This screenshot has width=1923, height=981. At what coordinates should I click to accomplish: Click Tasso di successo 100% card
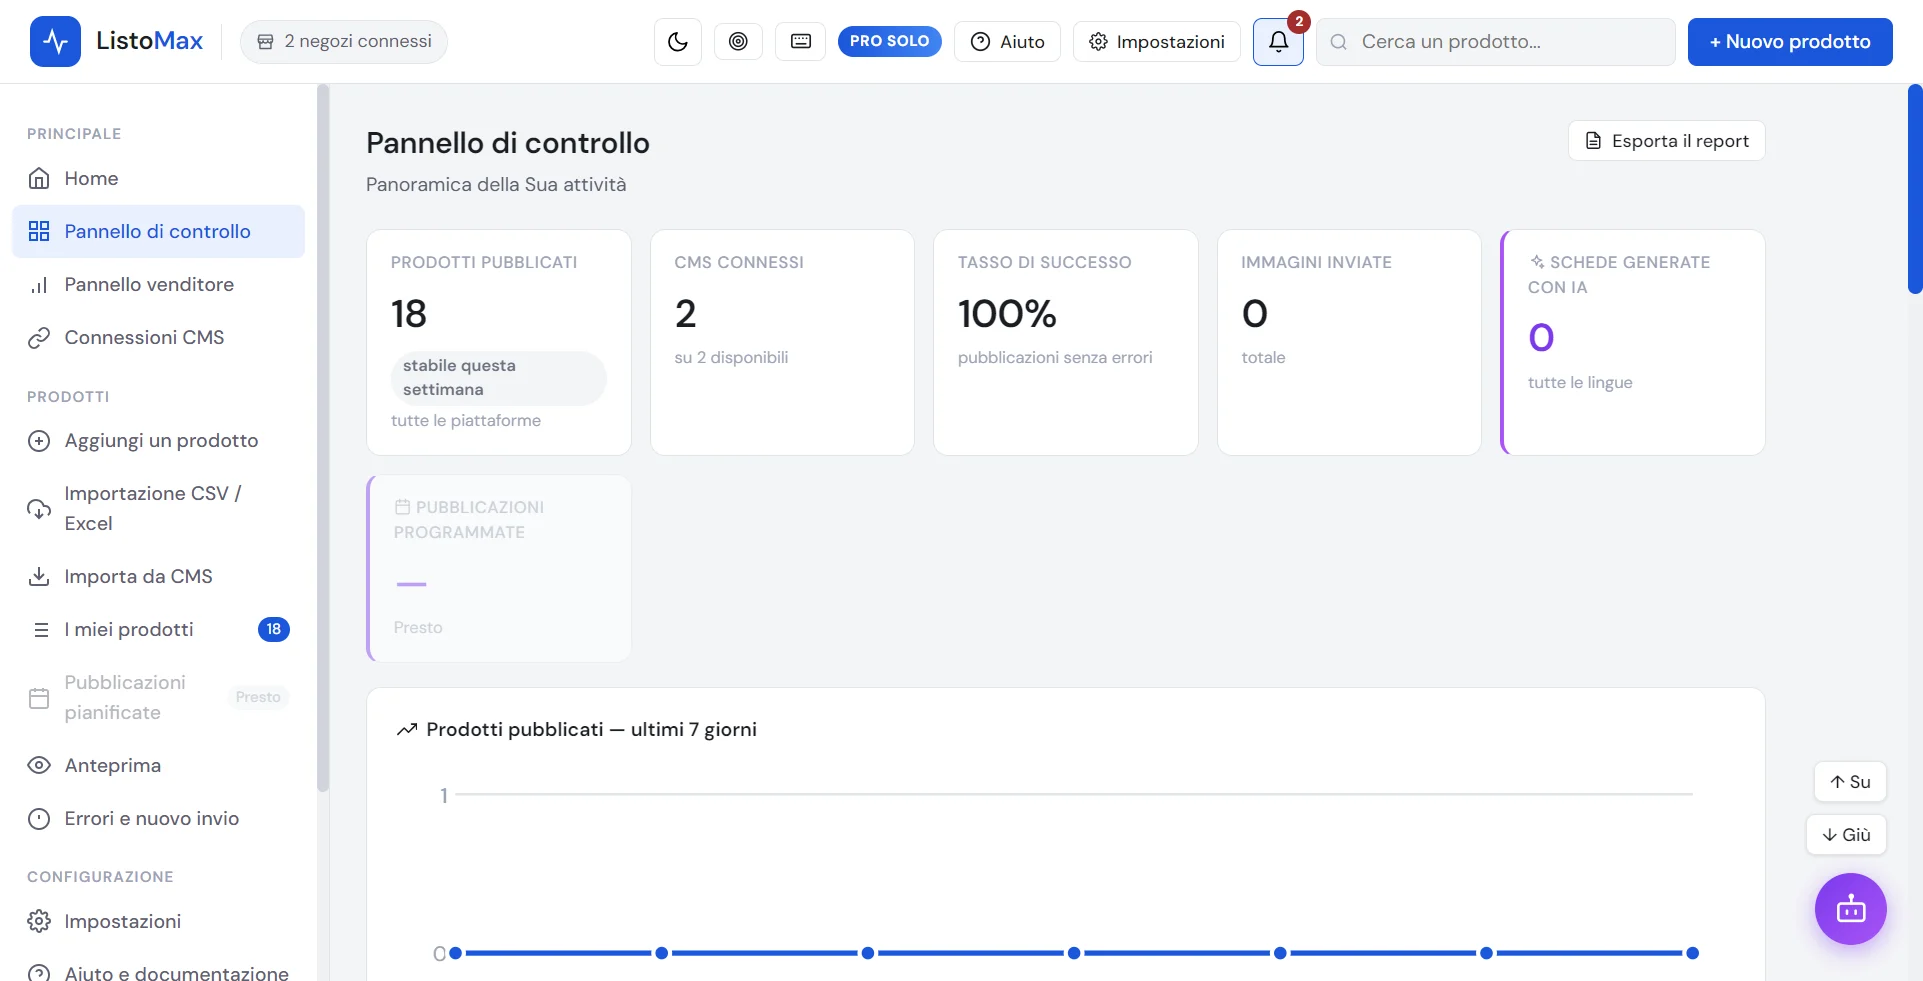click(x=1066, y=343)
